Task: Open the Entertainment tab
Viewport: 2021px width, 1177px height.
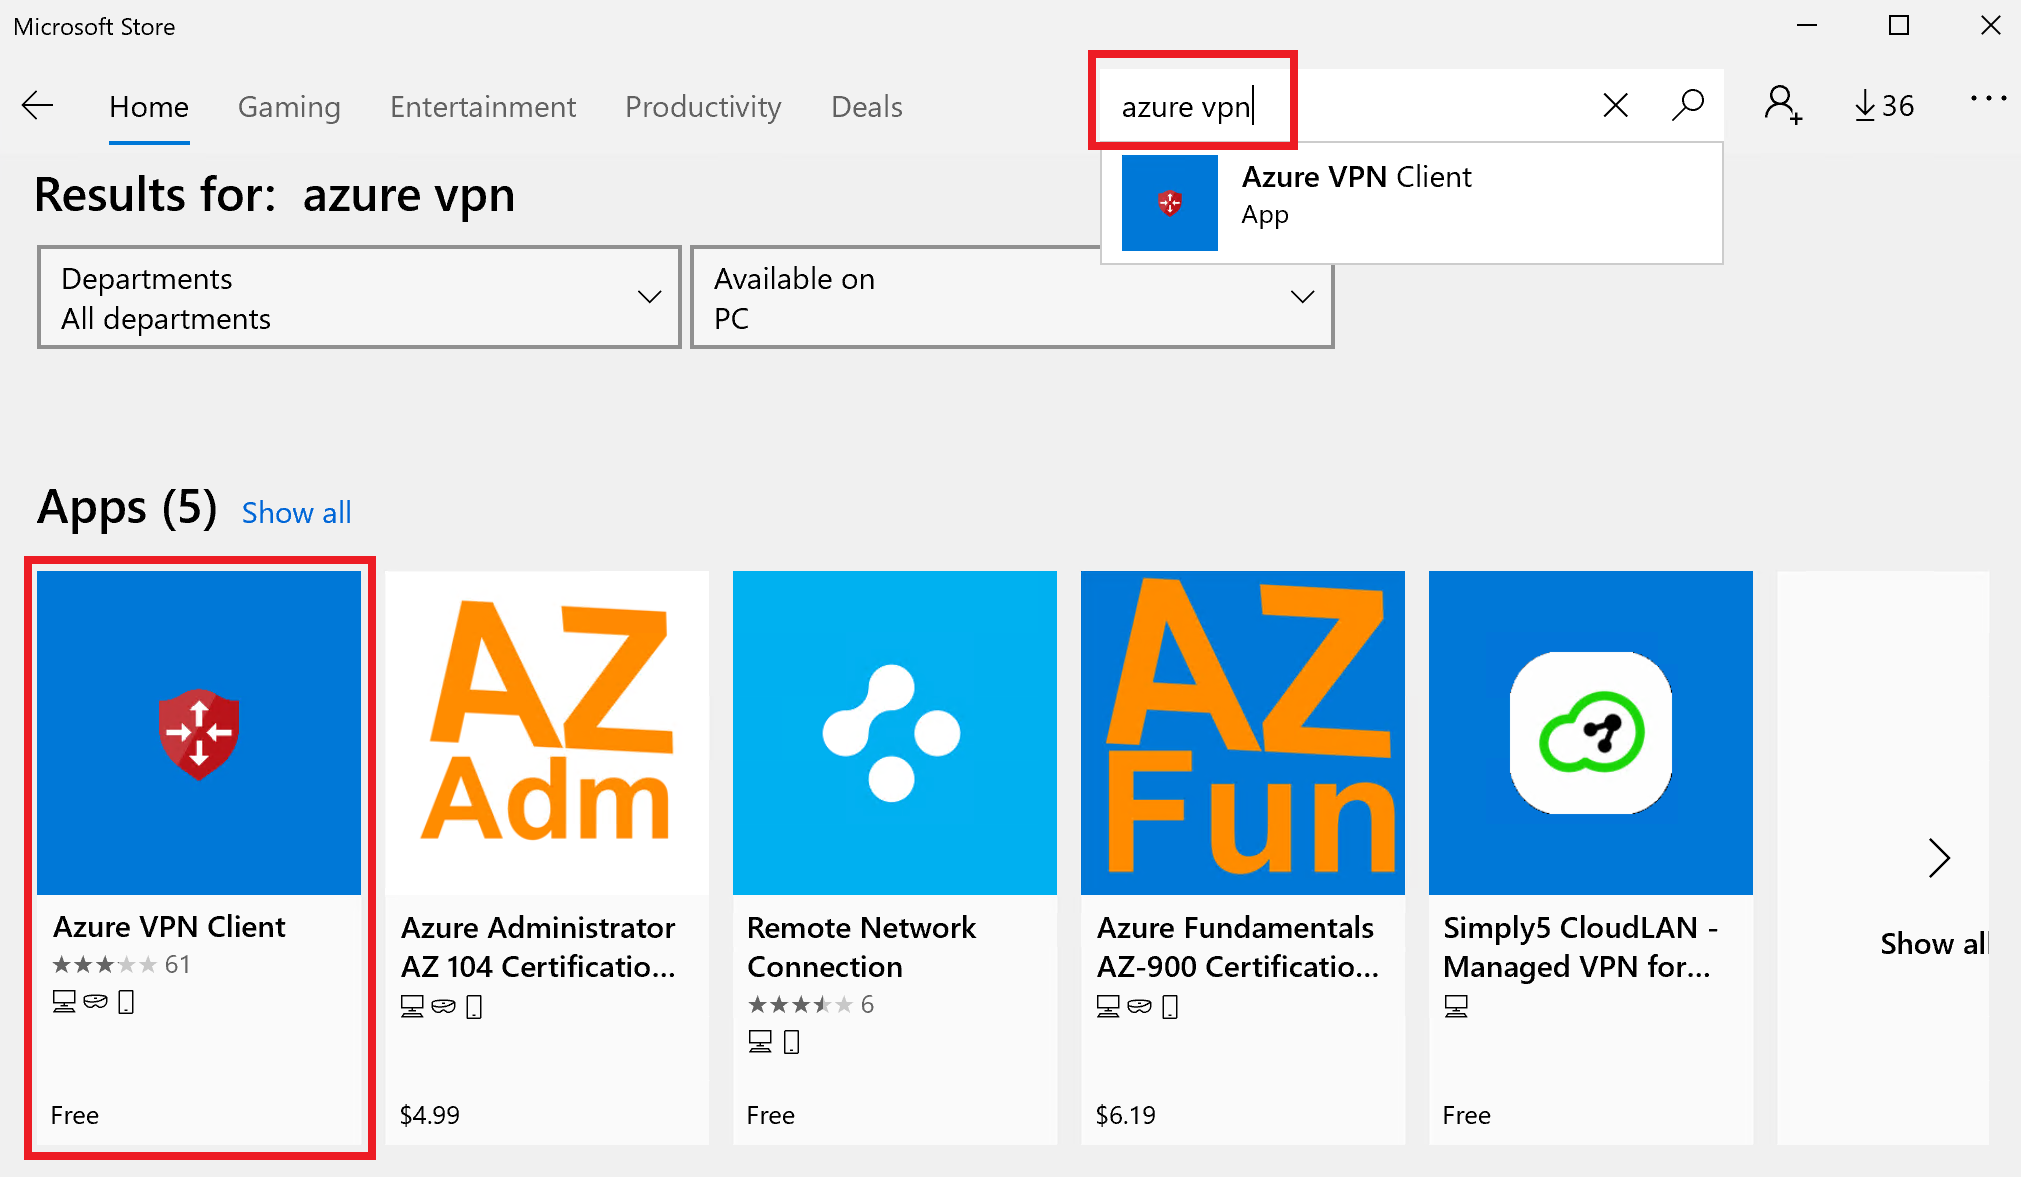Action: (x=483, y=107)
